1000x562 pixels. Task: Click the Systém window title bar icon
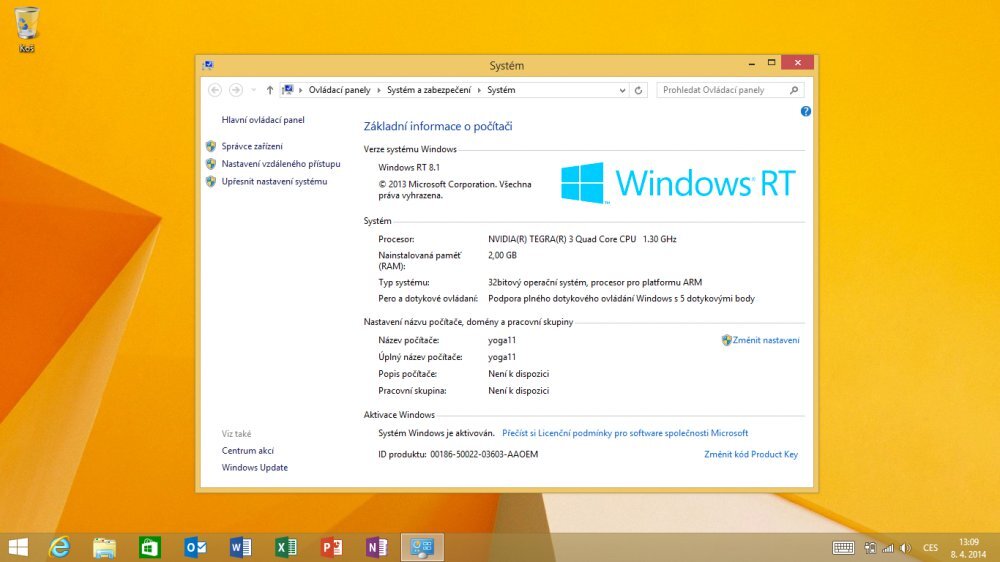[x=208, y=65]
